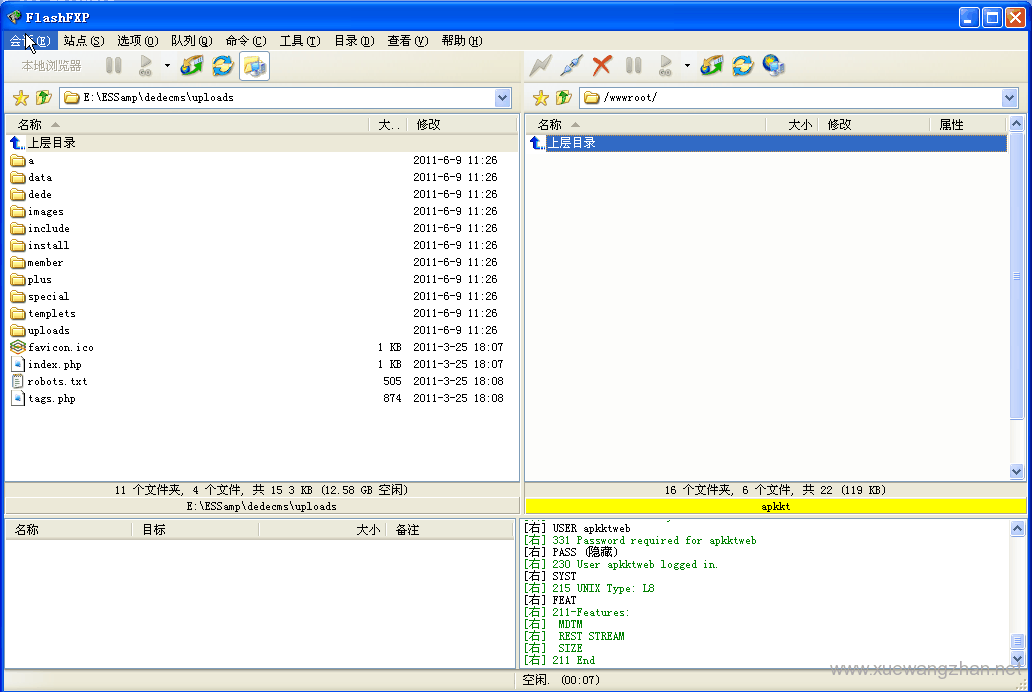This screenshot has width=1032, height=692.
Task: Click the Connect (lightning) icon in right toolbar
Action: (x=540, y=66)
